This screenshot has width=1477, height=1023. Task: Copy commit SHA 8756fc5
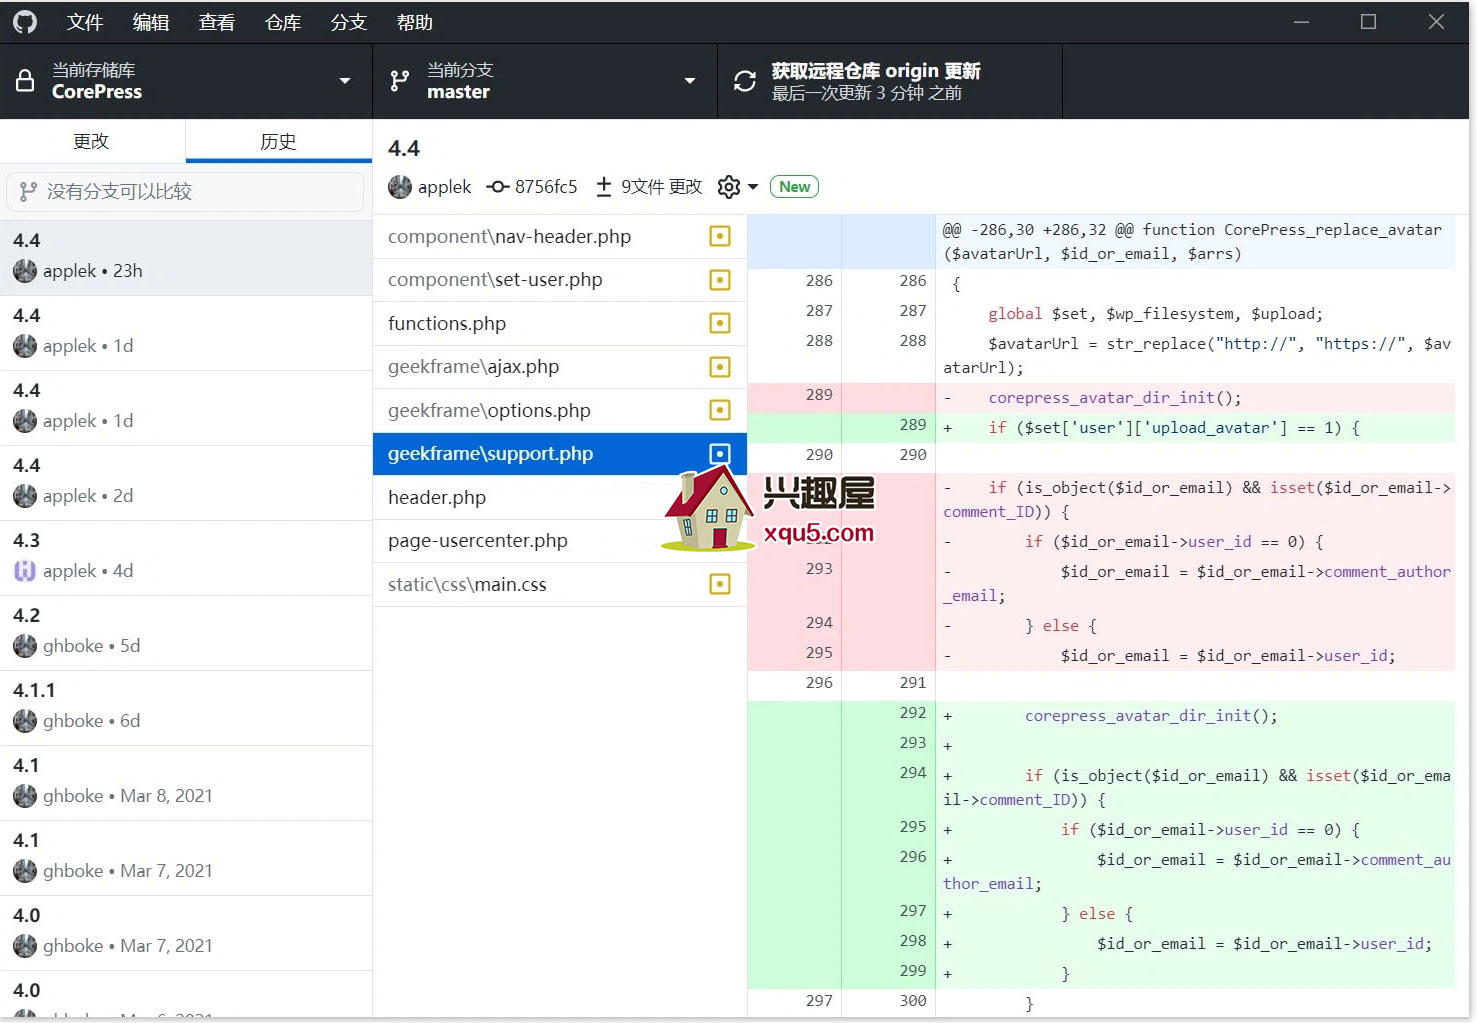tap(546, 187)
